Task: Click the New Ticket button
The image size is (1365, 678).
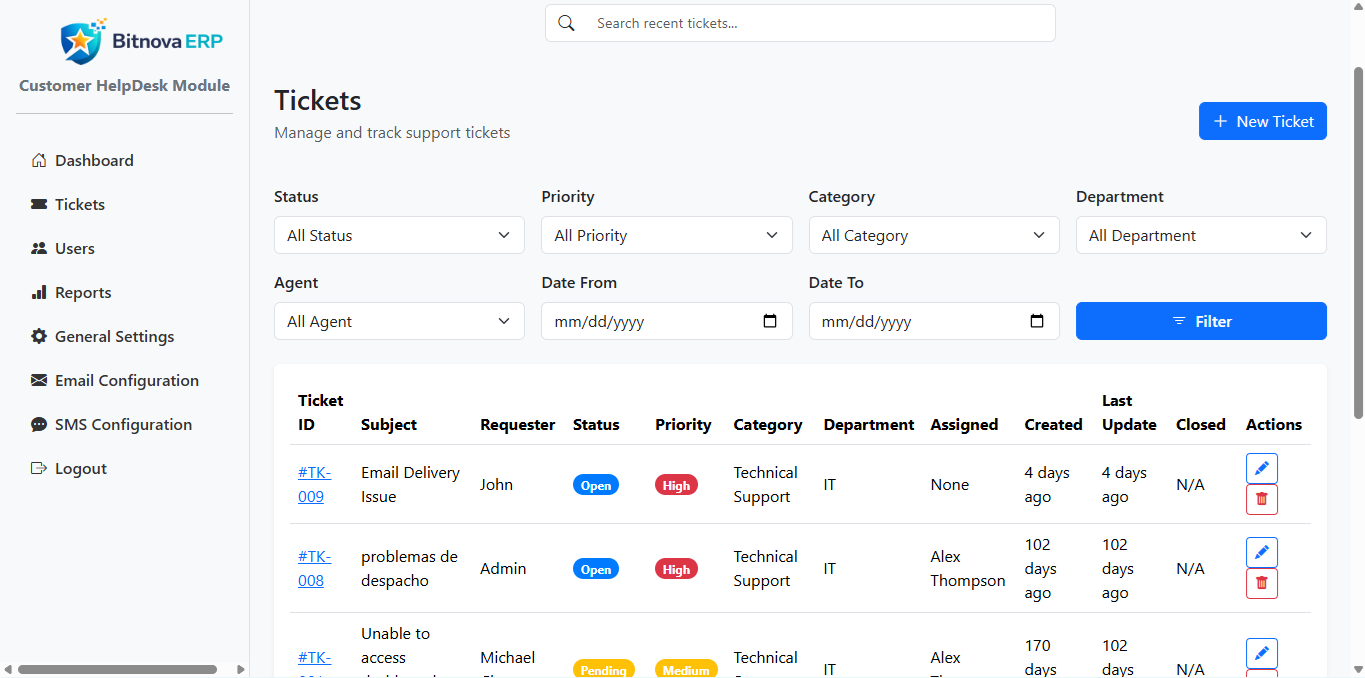Action: pos(1262,121)
